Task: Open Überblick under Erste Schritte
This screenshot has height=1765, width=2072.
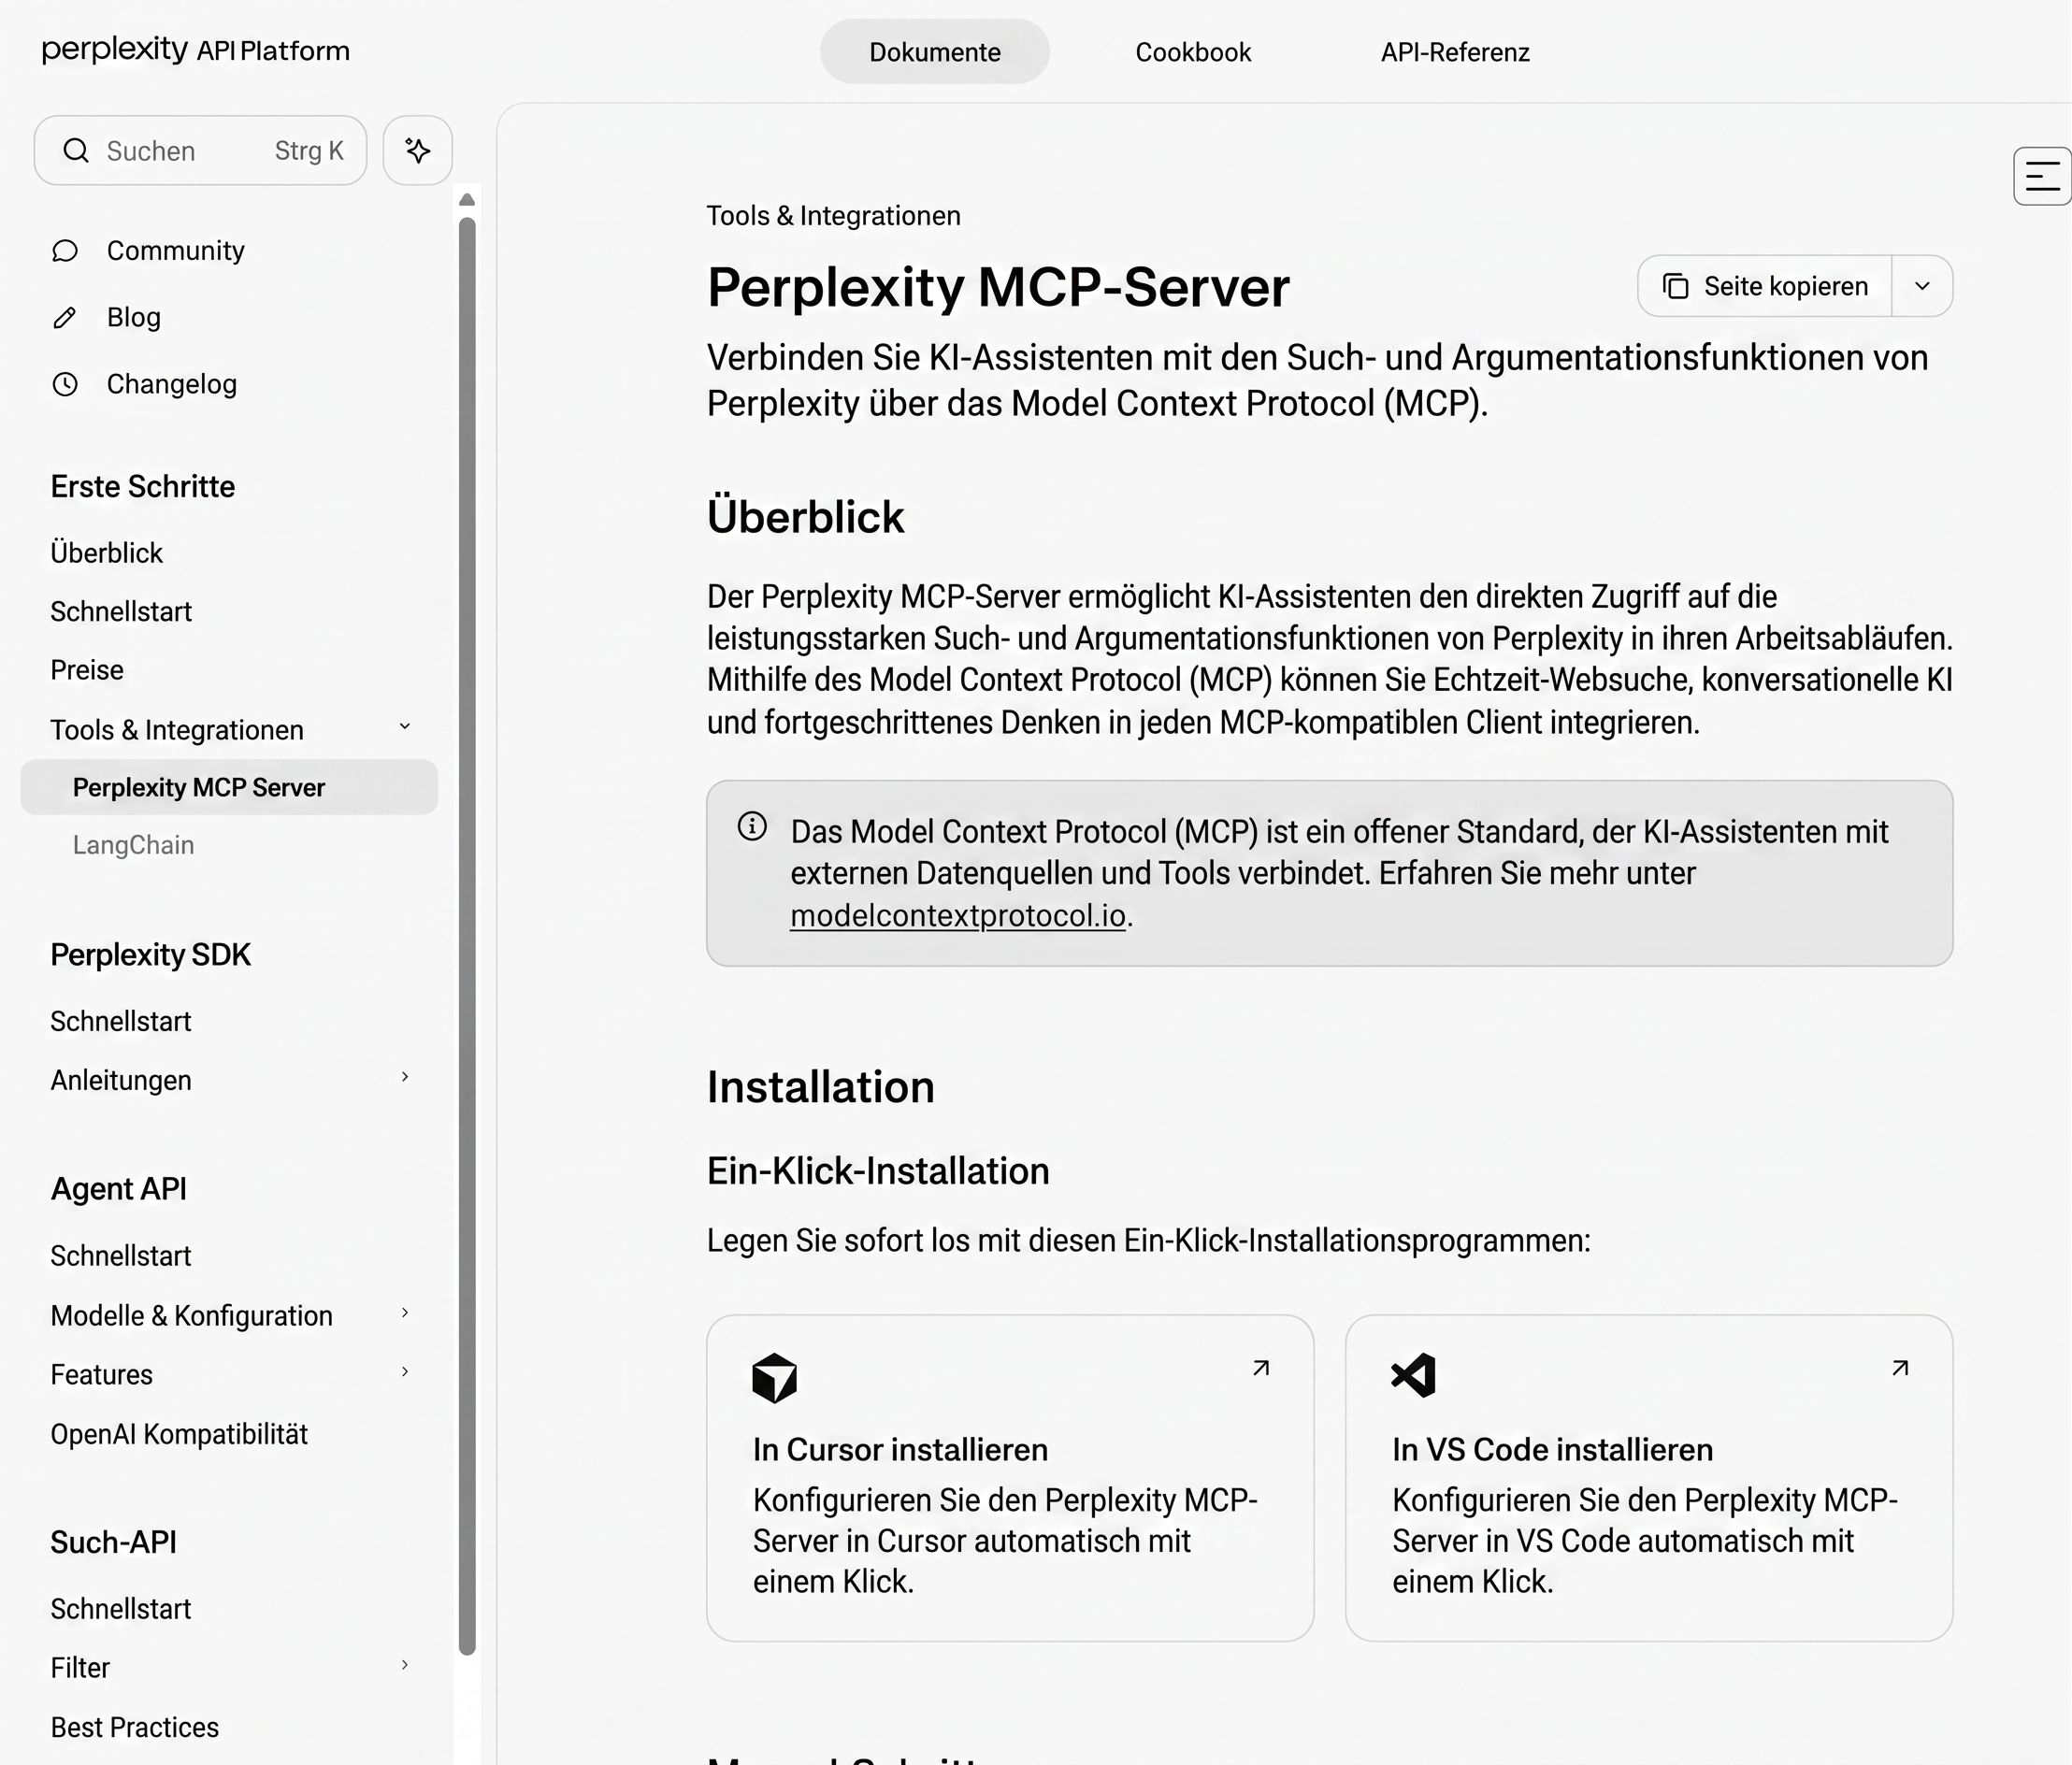Action: click(107, 553)
